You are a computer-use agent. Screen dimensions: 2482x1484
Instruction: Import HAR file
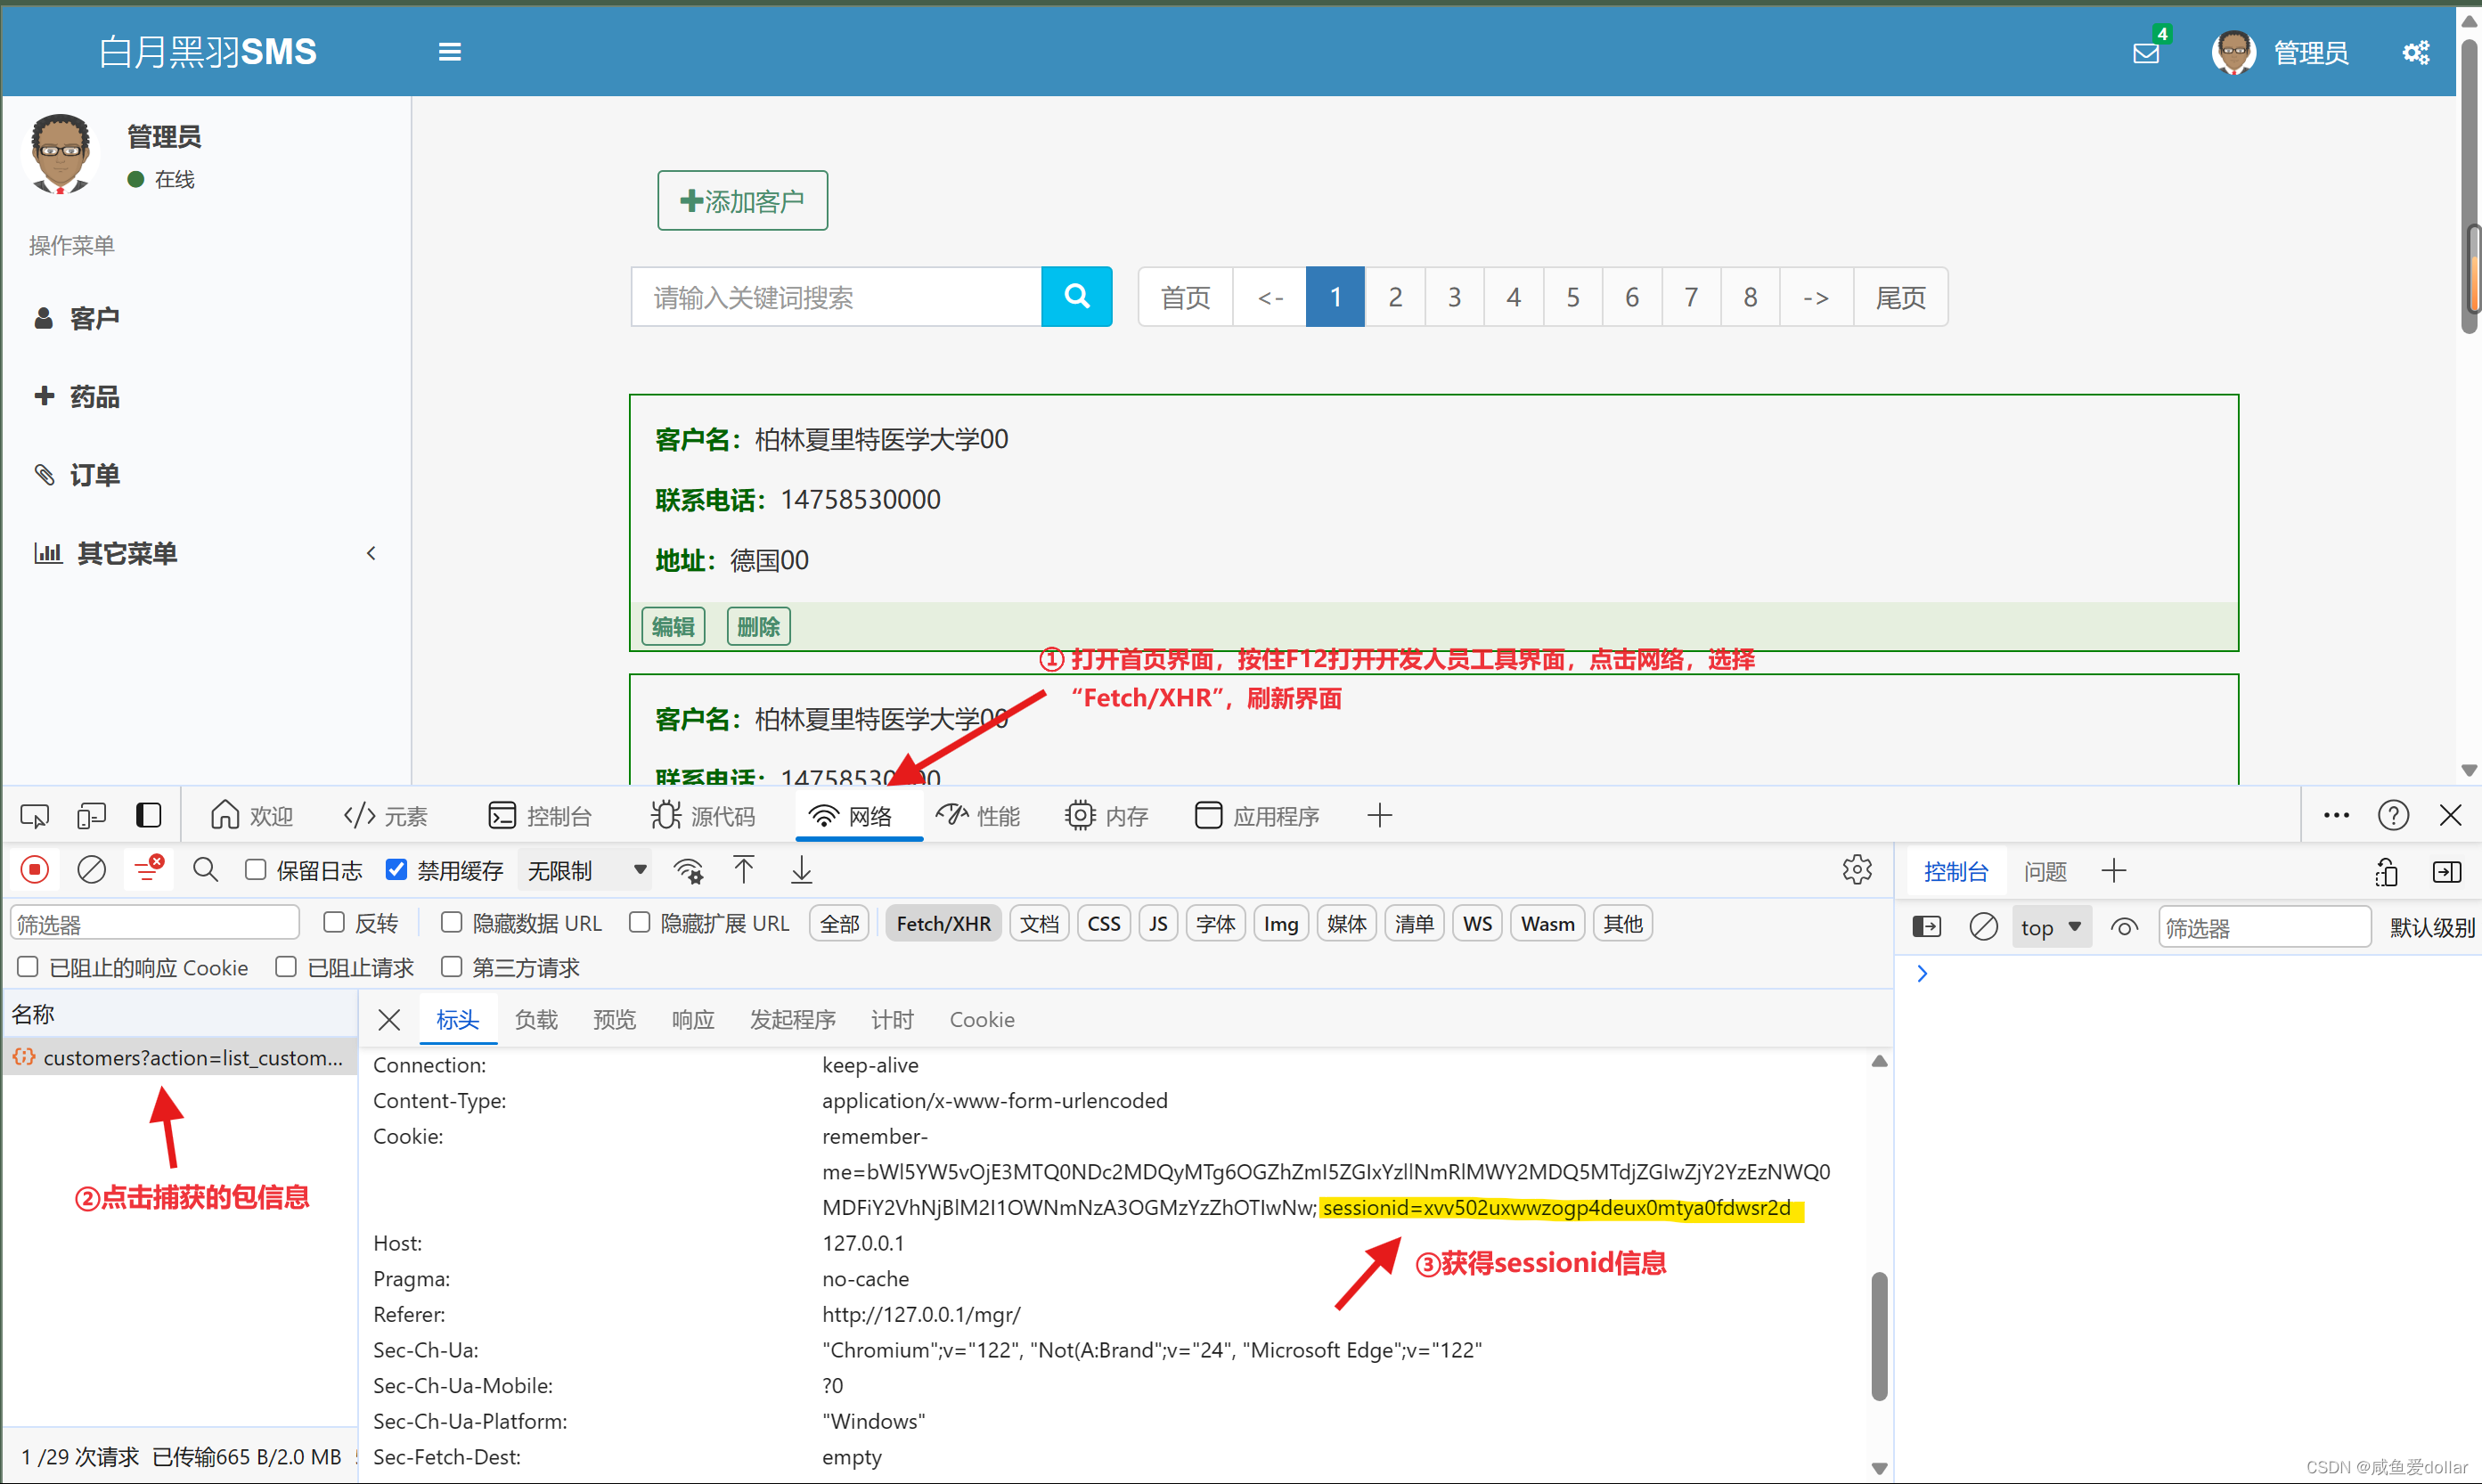pos(744,870)
